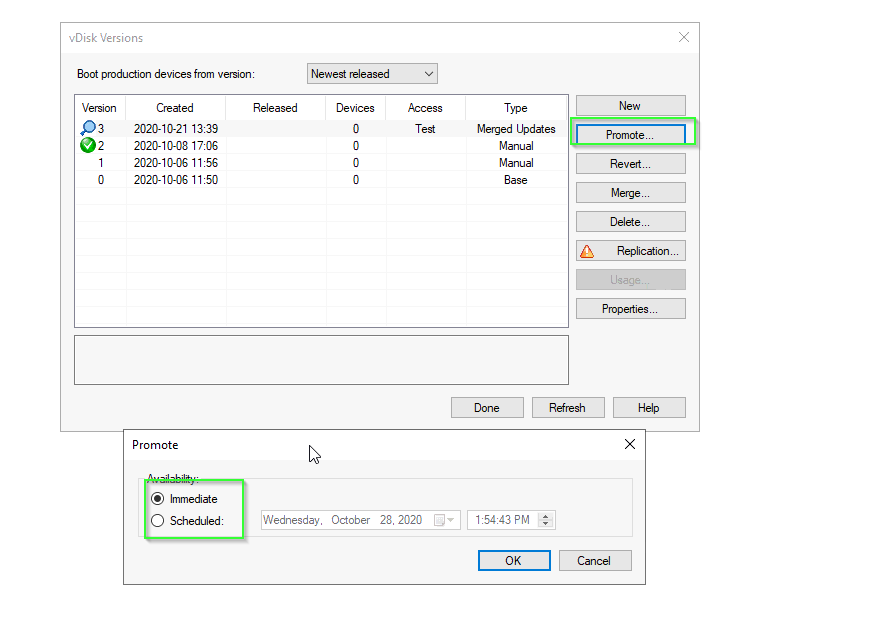This screenshot has height=635, width=882.
Task: Click the Merged Updates type cell
Action: tap(516, 129)
